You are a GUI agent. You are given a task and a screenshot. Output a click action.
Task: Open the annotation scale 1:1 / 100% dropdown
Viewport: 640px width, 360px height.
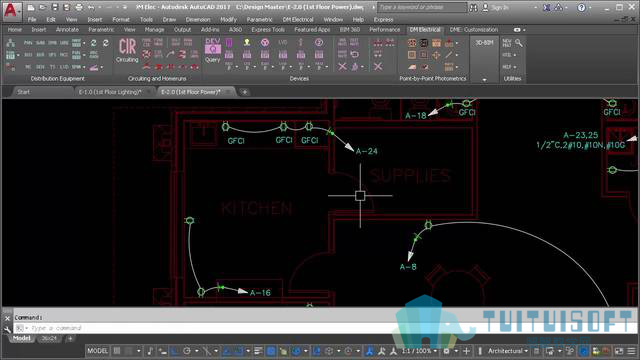[x=419, y=351]
